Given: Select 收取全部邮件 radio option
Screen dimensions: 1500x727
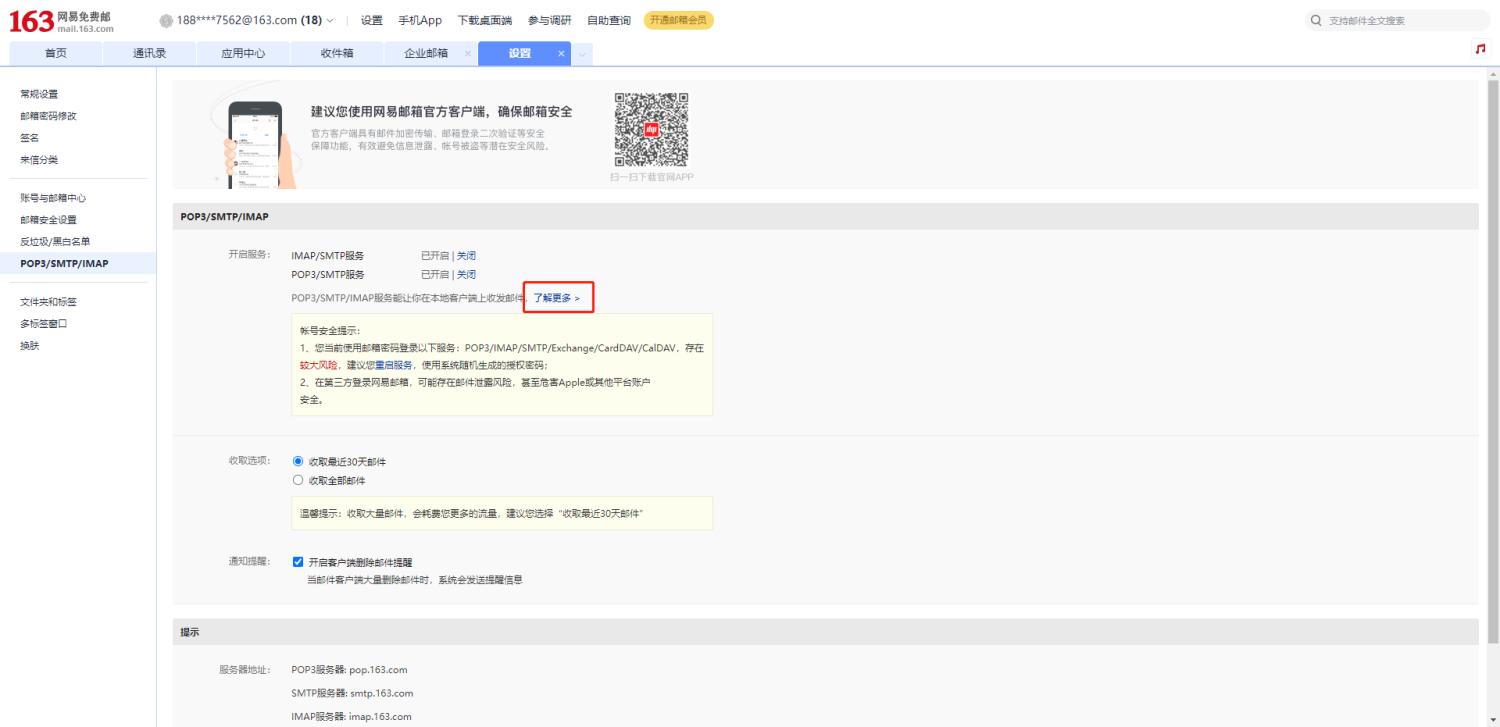Looking at the screenshot, I should [298, 480].
